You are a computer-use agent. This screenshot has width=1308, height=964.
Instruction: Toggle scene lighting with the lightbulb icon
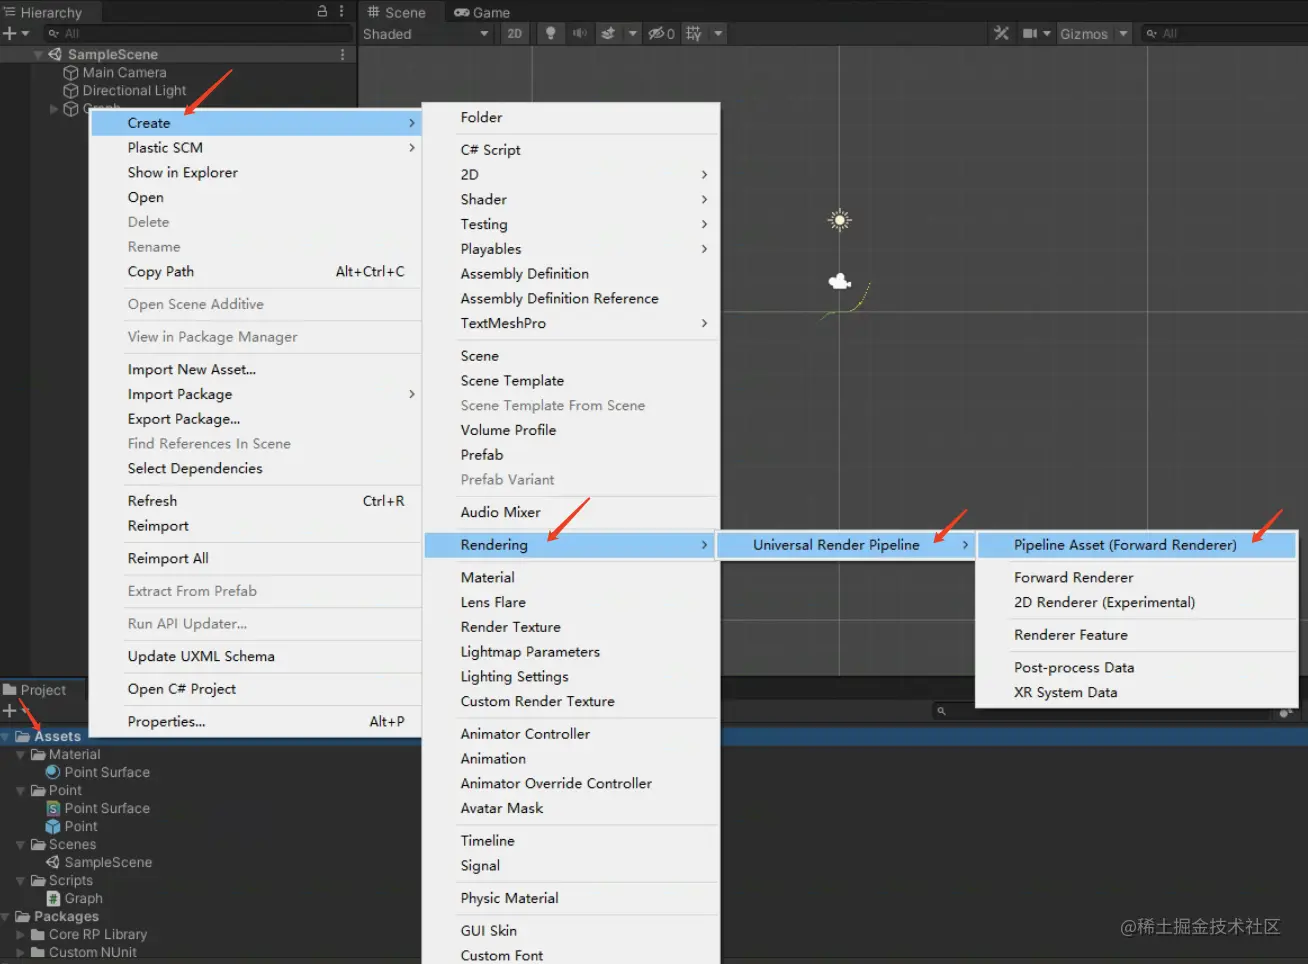[x=550, y=34]
